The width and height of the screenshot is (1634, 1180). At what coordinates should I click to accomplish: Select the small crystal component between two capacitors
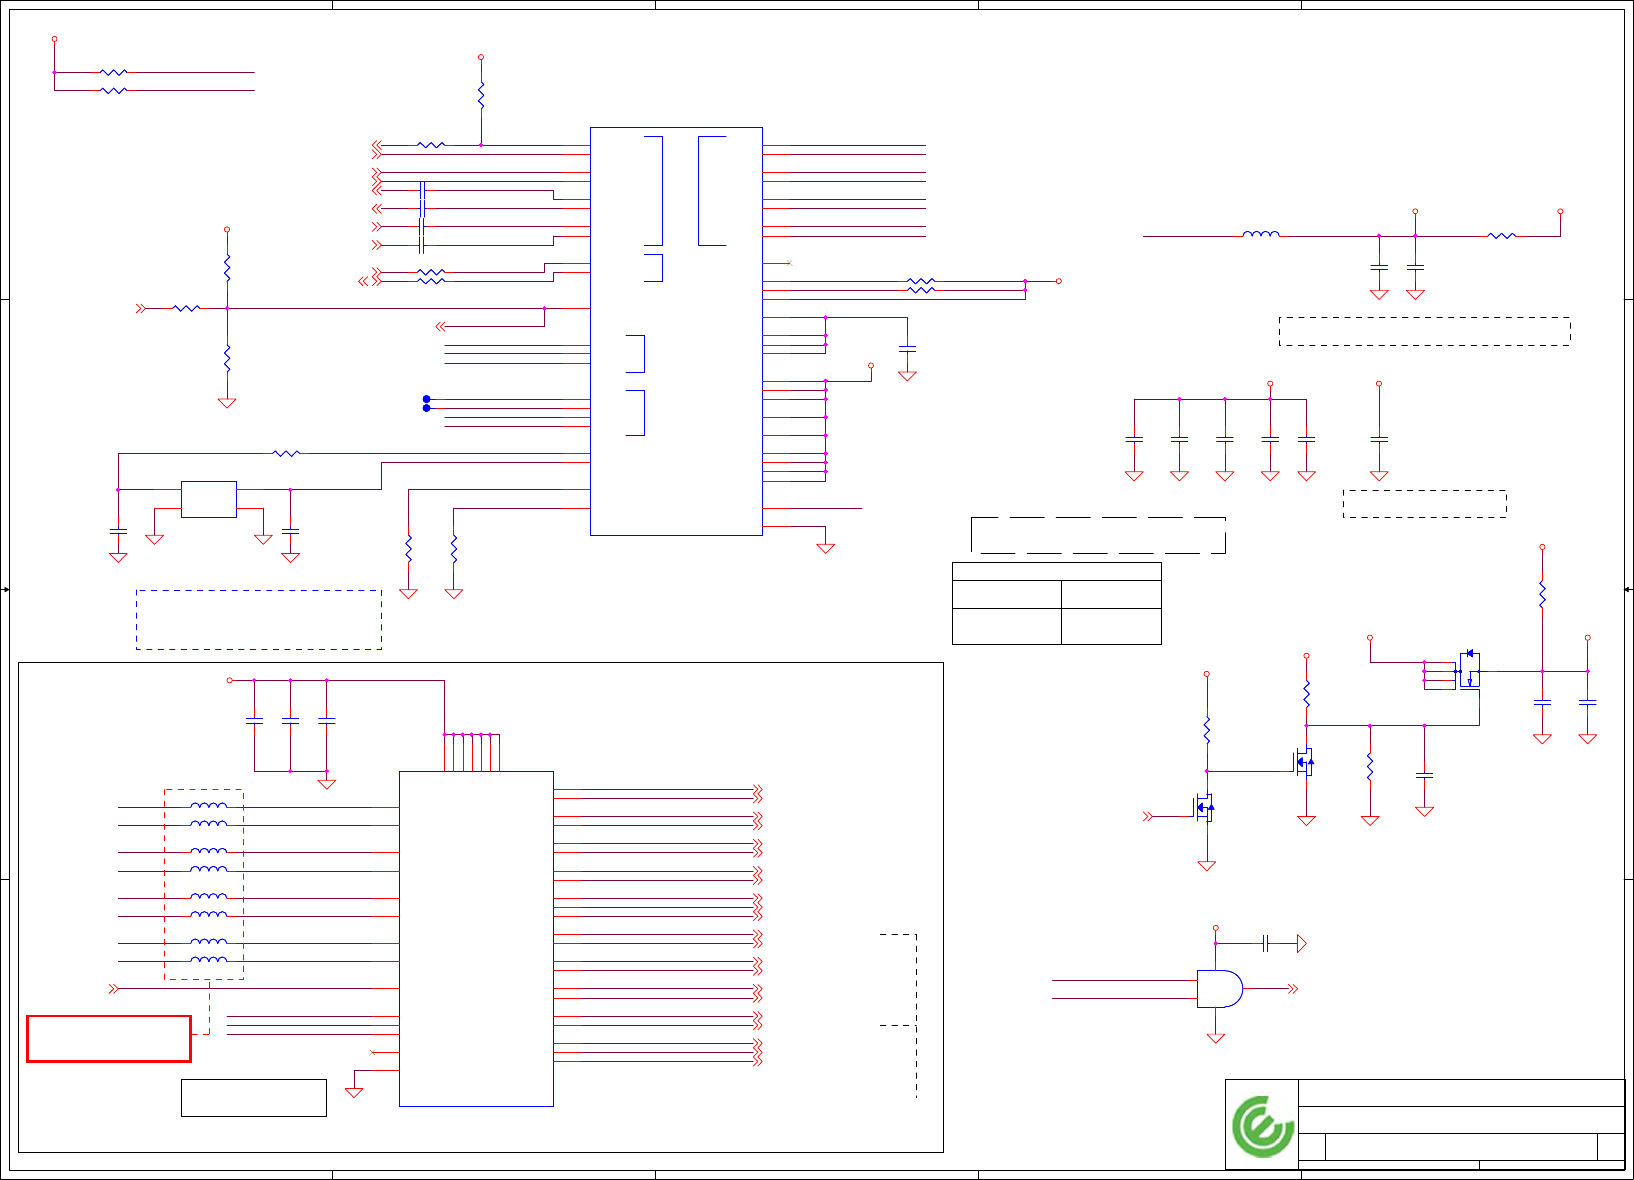[x=209, y=499]
